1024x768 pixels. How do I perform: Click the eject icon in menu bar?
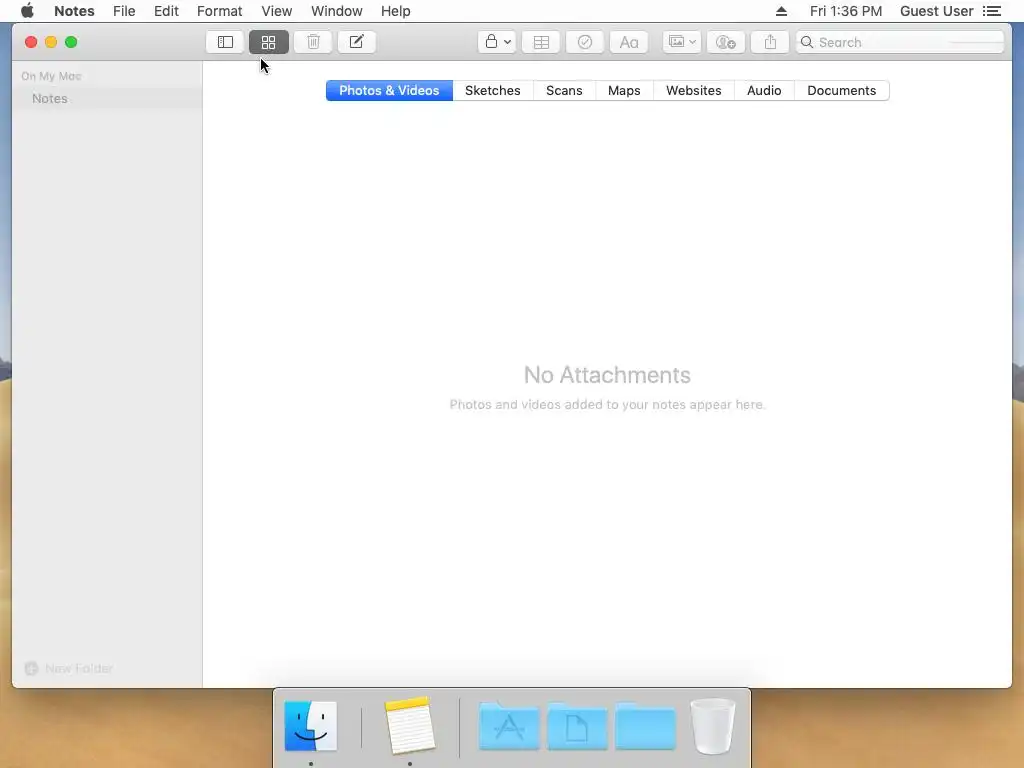781,11
